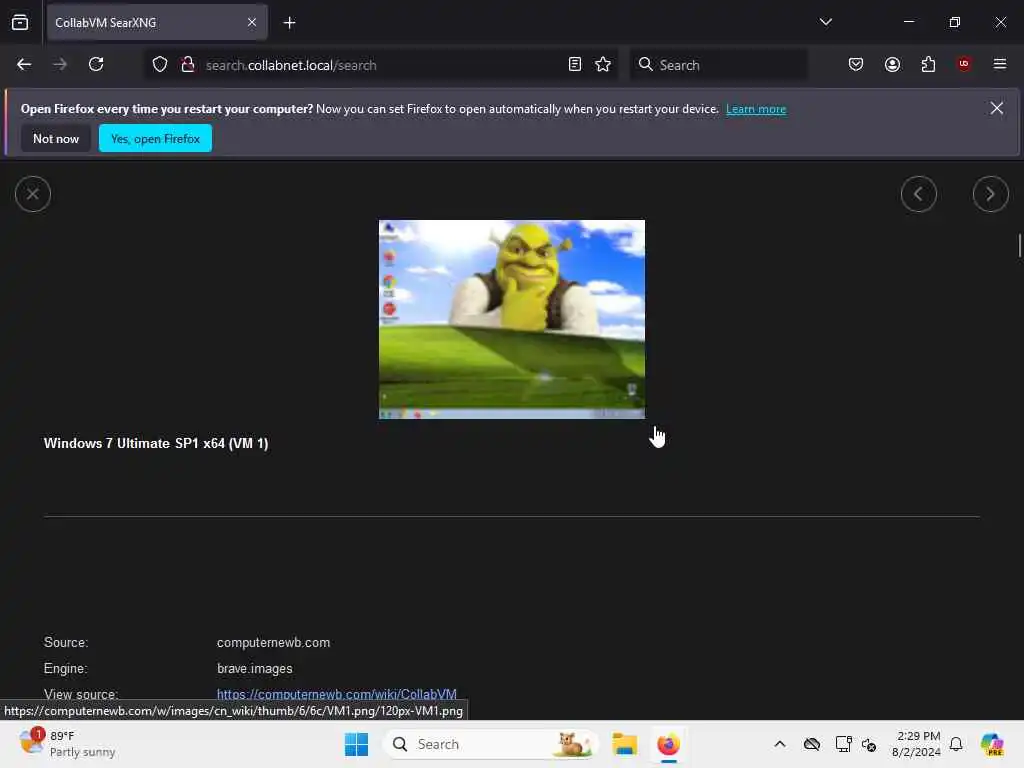This screenshot has width=1024, height=768.
Task: Open uBlock Origin extension icon
Action: coord(964,64)
